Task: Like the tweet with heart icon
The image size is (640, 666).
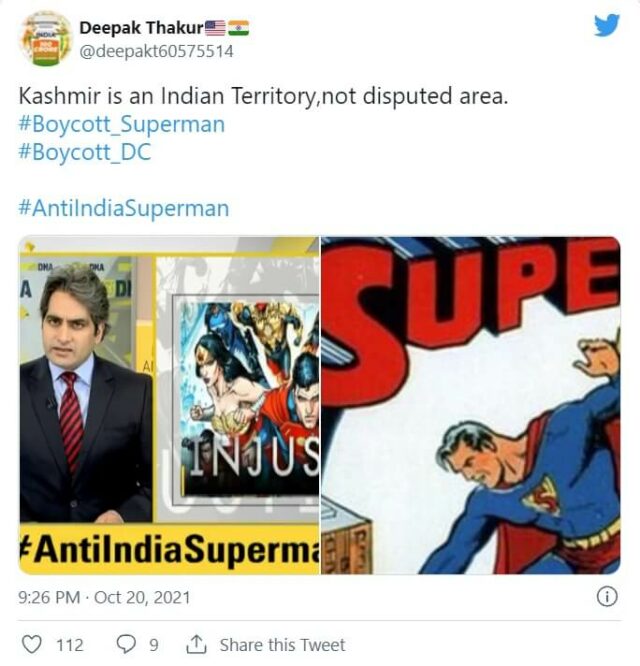Action: click(32, 644)
